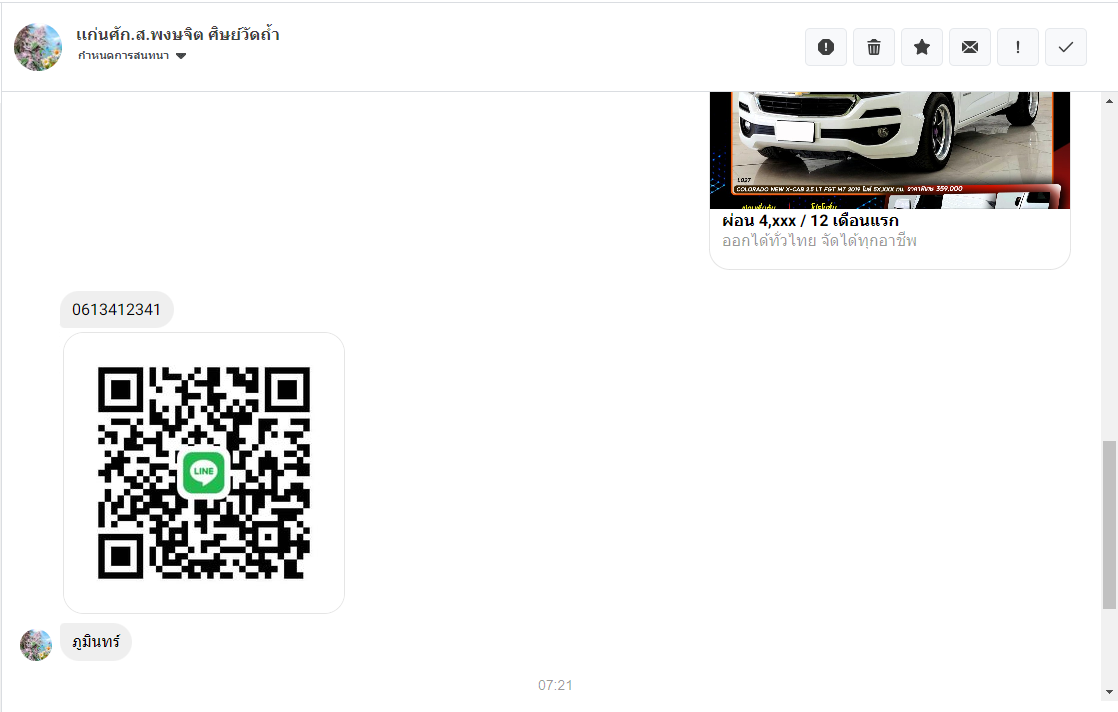Mark conversation done with checkmark icon
This screenshot has height=712, width=1118.
click(1066, 47)
